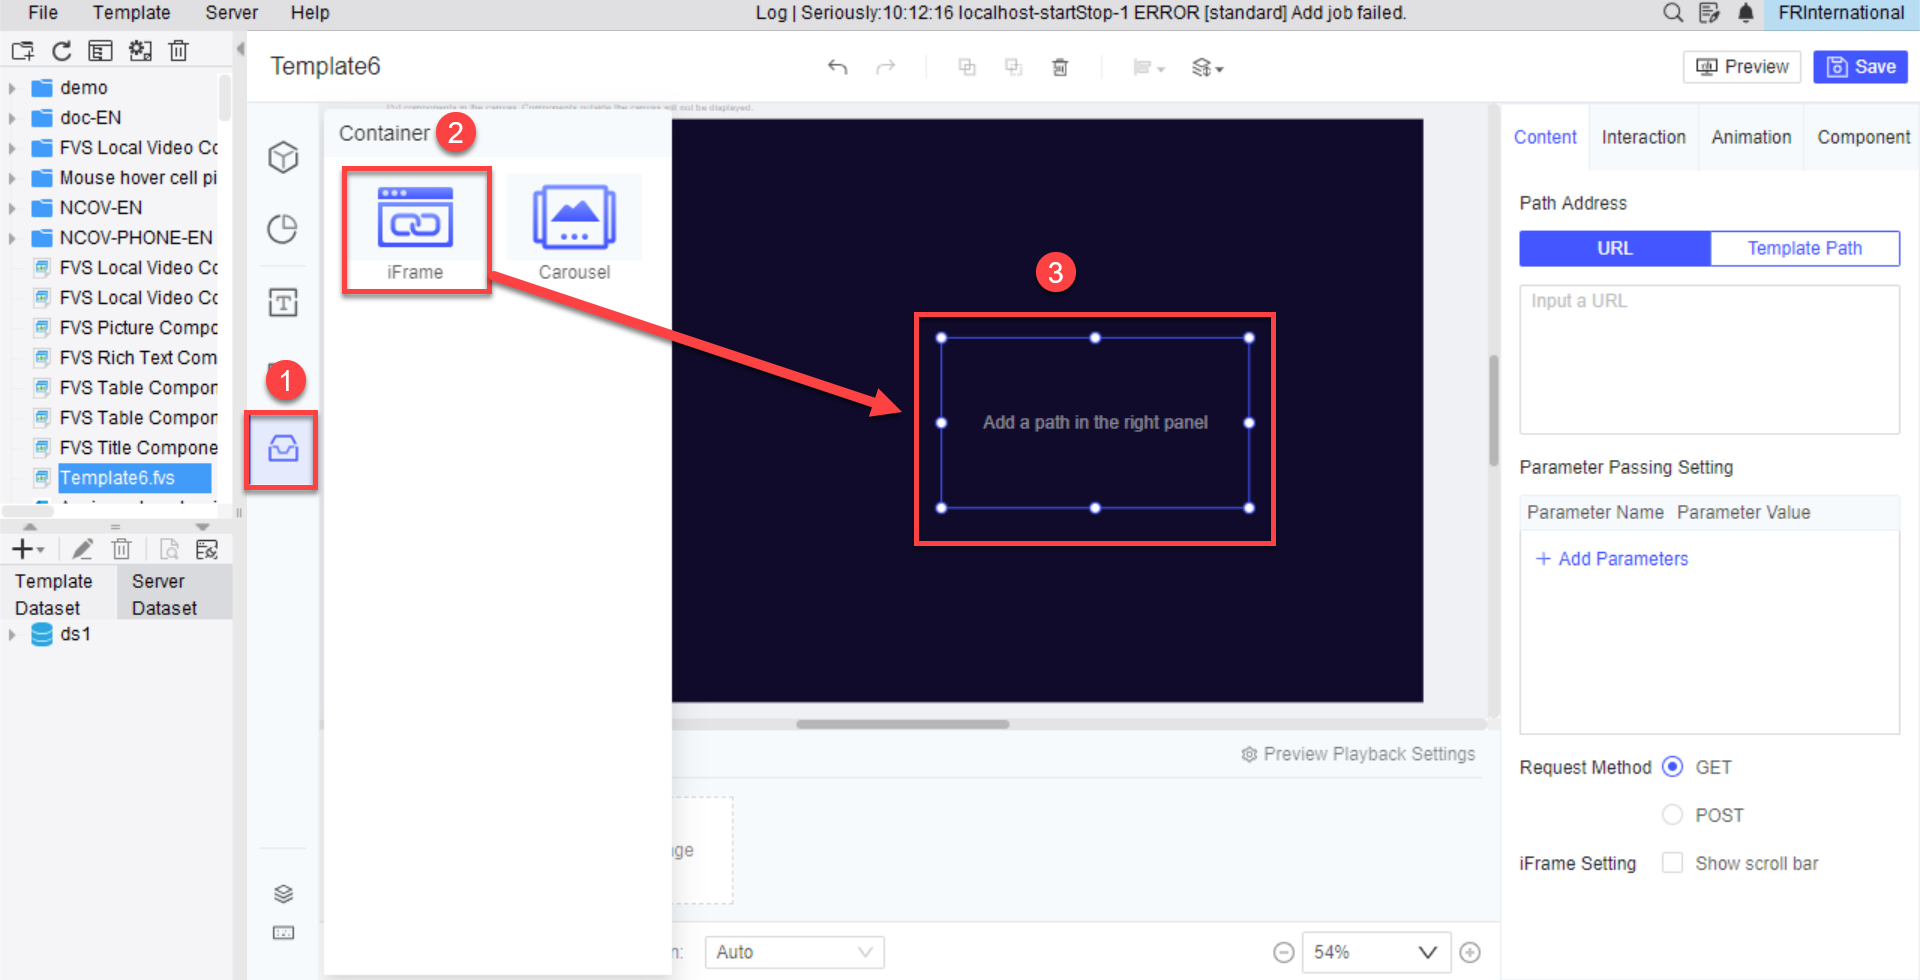Open the Server menu
Screen dimensions: 1920x980
[x=230, y=13]
